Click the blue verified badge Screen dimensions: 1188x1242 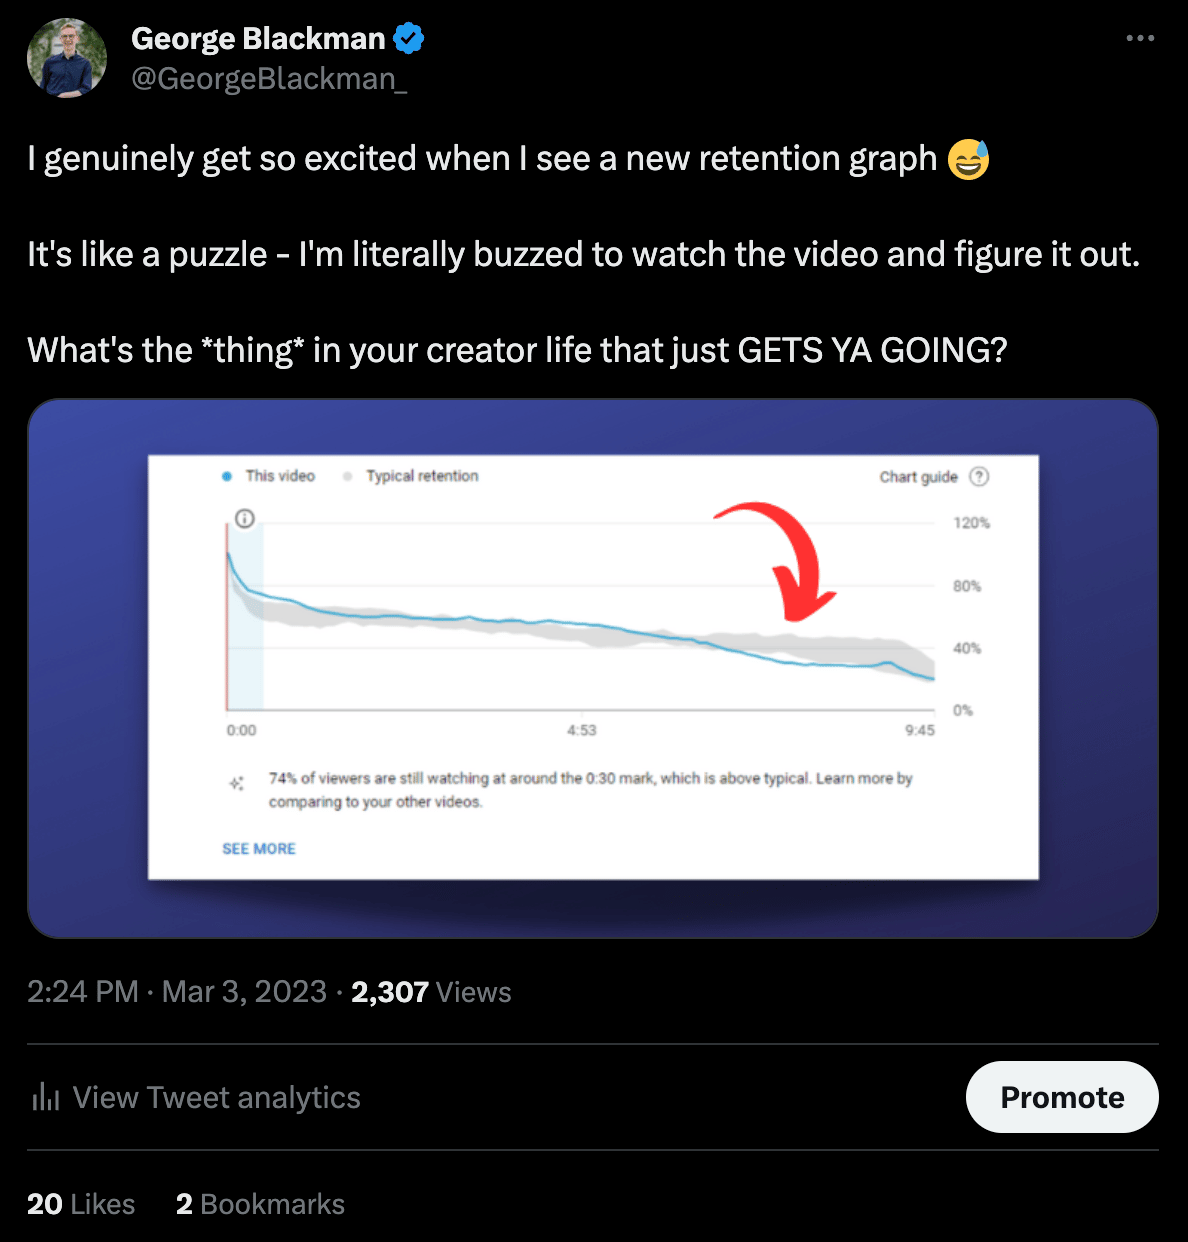click(x=408, y=39)
